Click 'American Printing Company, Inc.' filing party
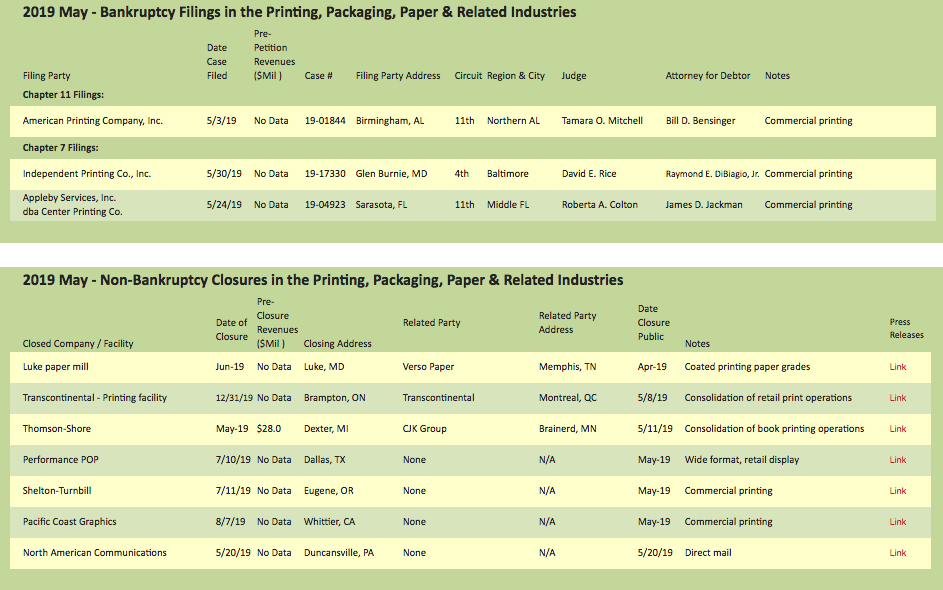943x590 pixels. click(x=93, y=121)
